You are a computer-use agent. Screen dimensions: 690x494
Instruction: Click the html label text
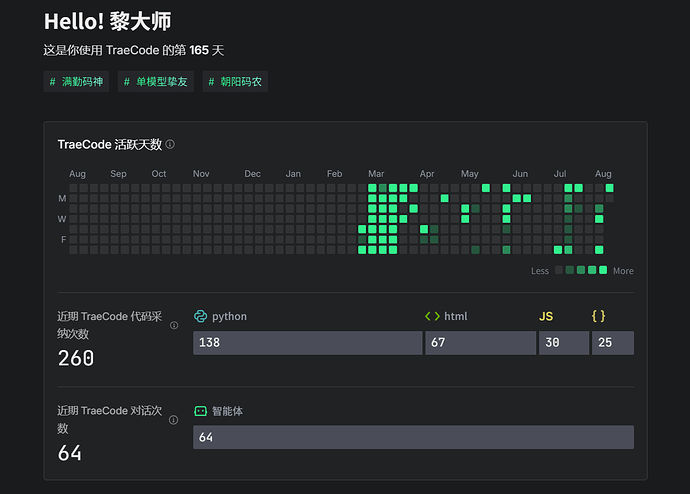click(x=455, y=316)
